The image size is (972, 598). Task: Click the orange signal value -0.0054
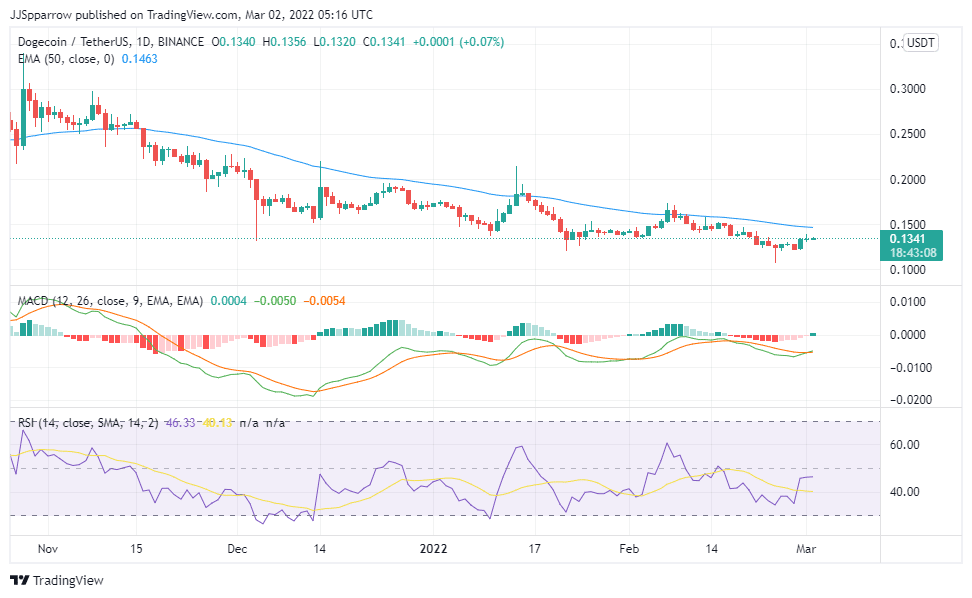click(x=325, y=301)
